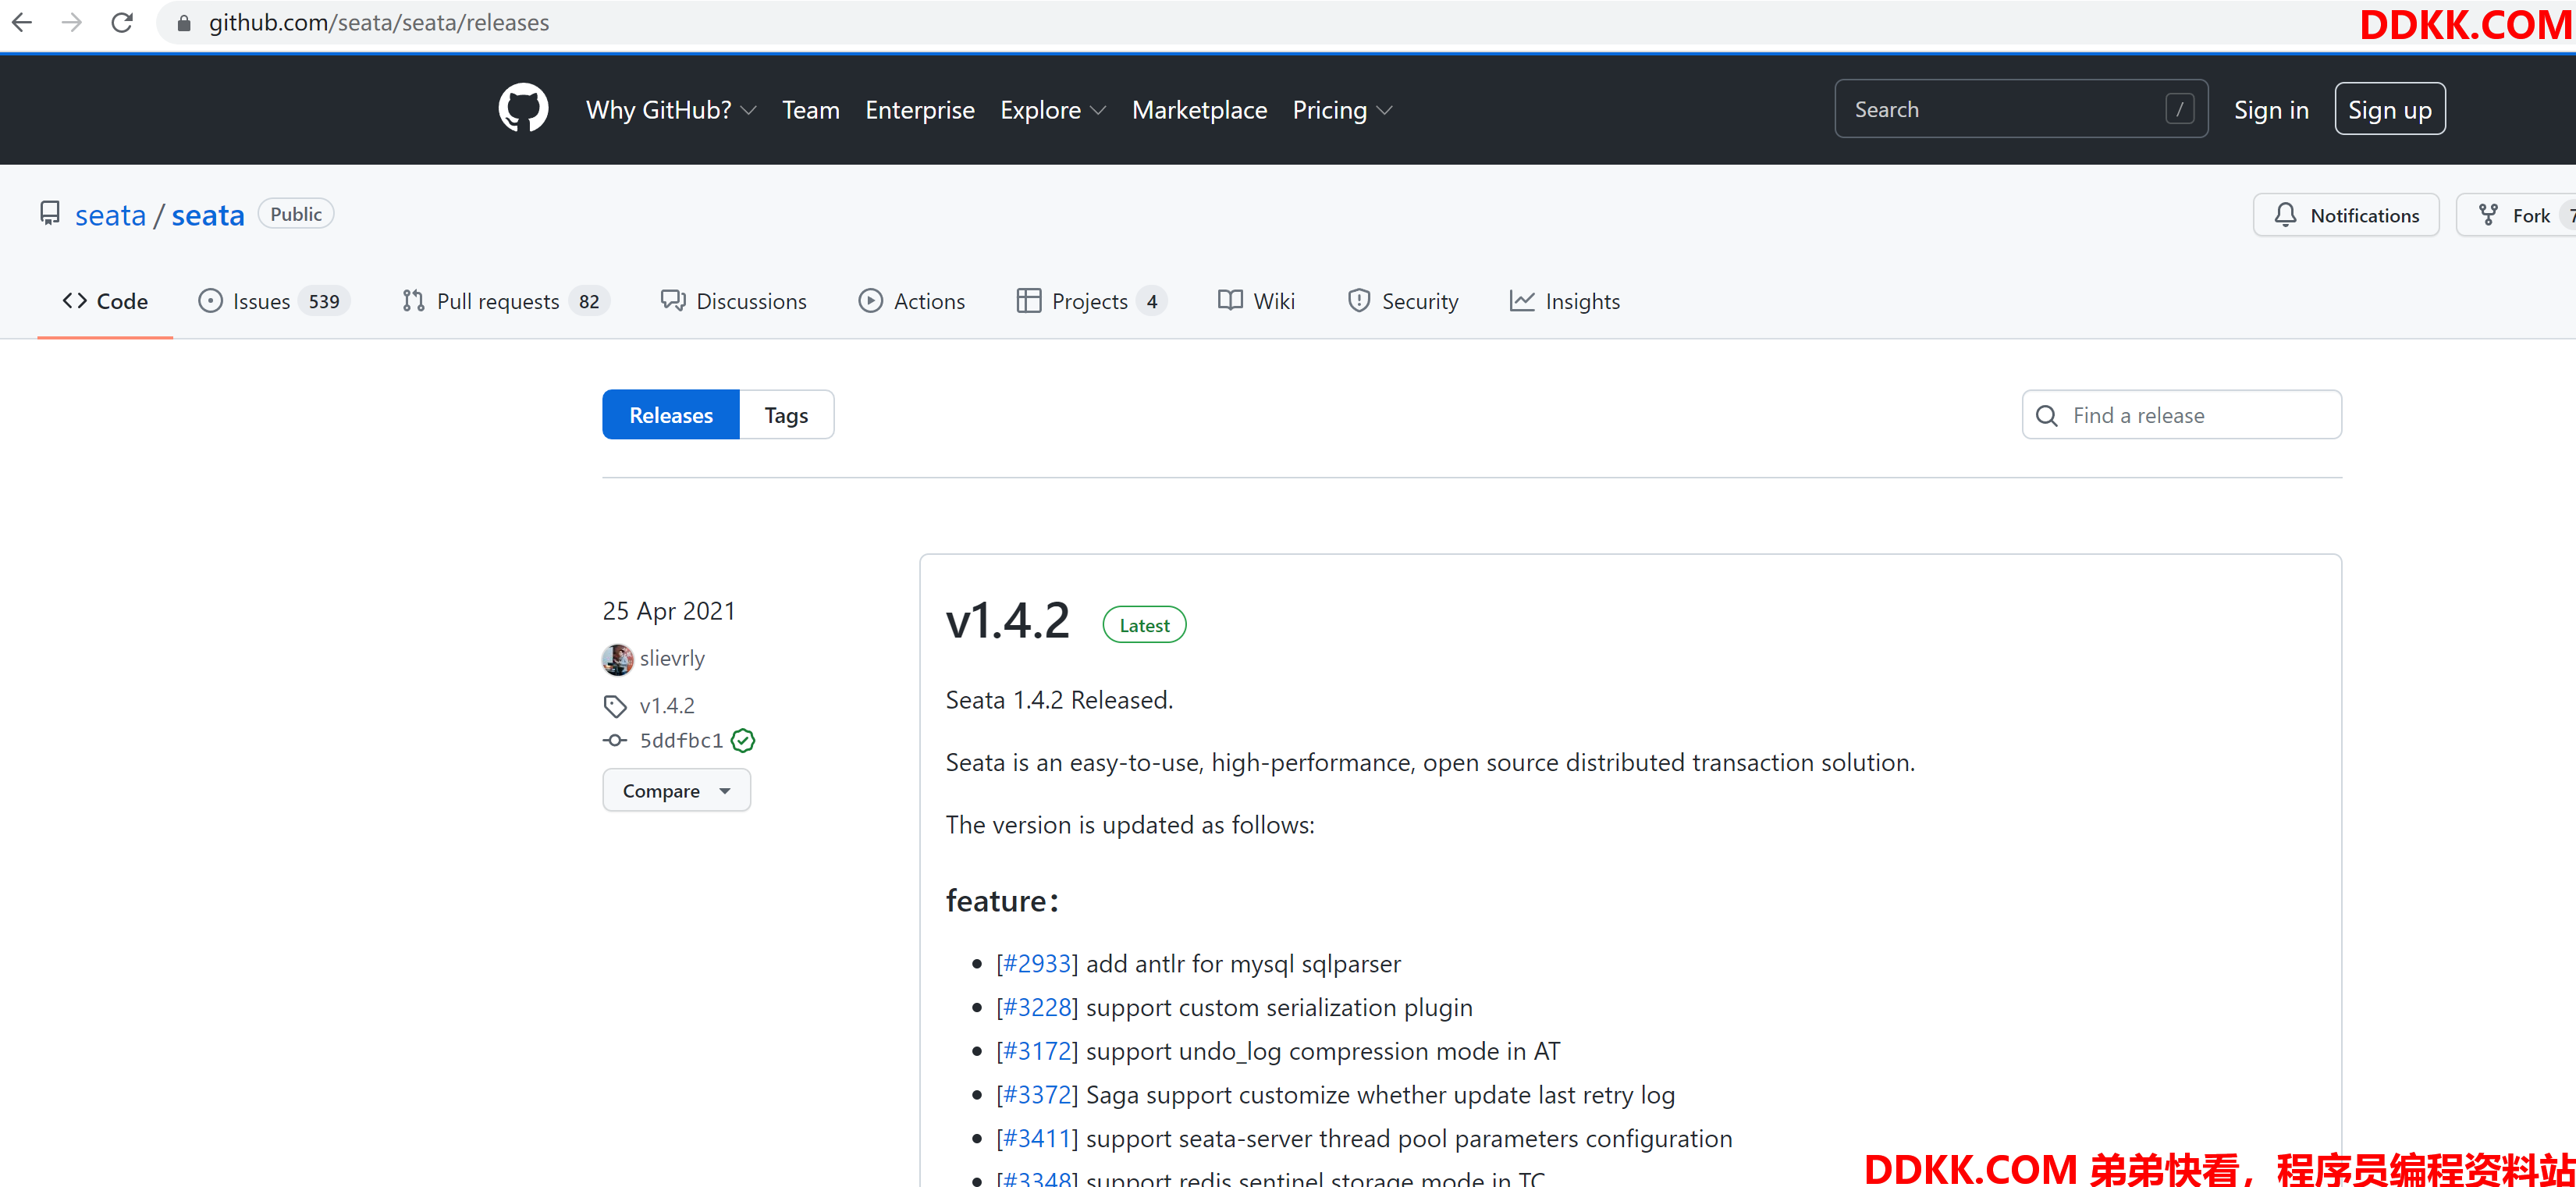The width and height of the screenshot is (2576, 1187).
Task: Open the Team link
Action: (810, 110)
